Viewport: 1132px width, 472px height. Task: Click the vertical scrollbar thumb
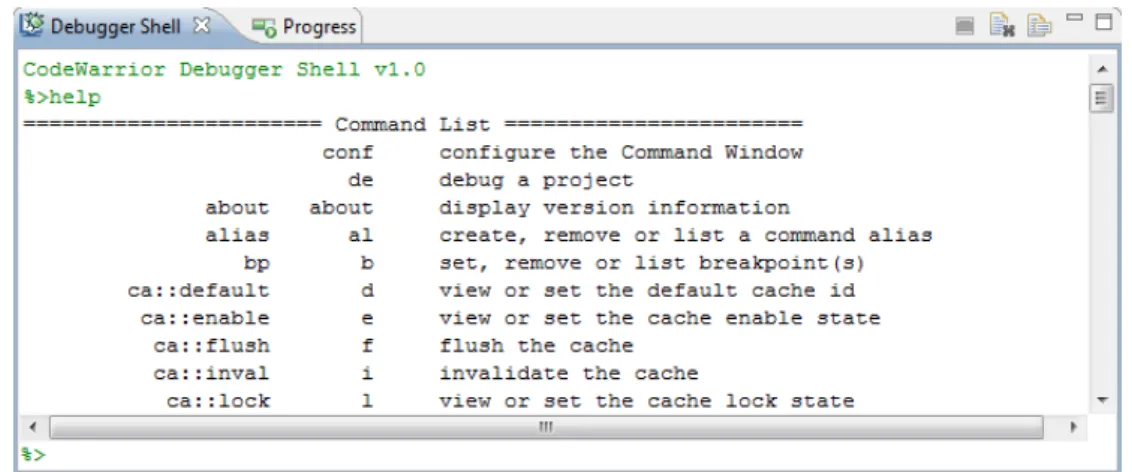[1102, 97]
